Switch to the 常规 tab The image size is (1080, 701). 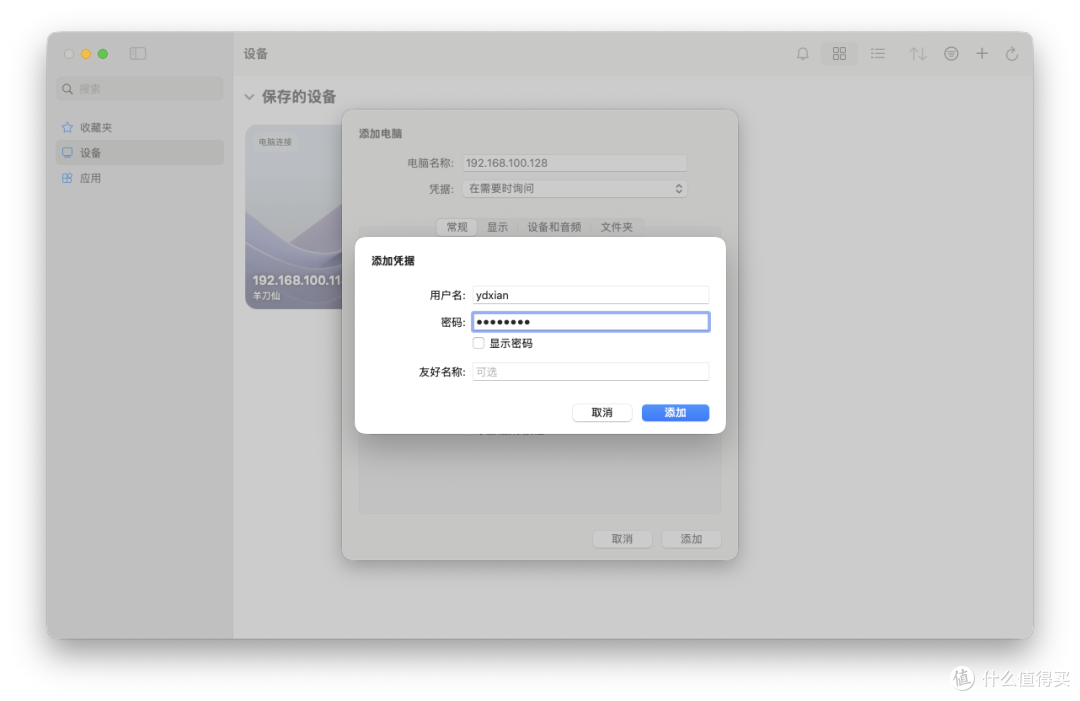457,227
